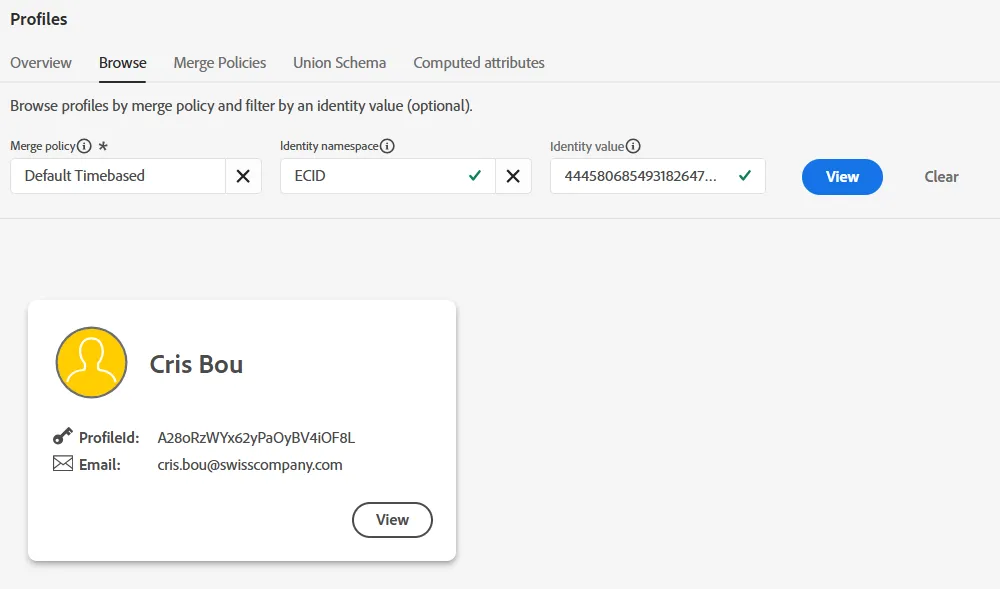The height and width of the screenshot is (589, 1000).
Task: Click the Identity namespace field label
Action: 329,146
